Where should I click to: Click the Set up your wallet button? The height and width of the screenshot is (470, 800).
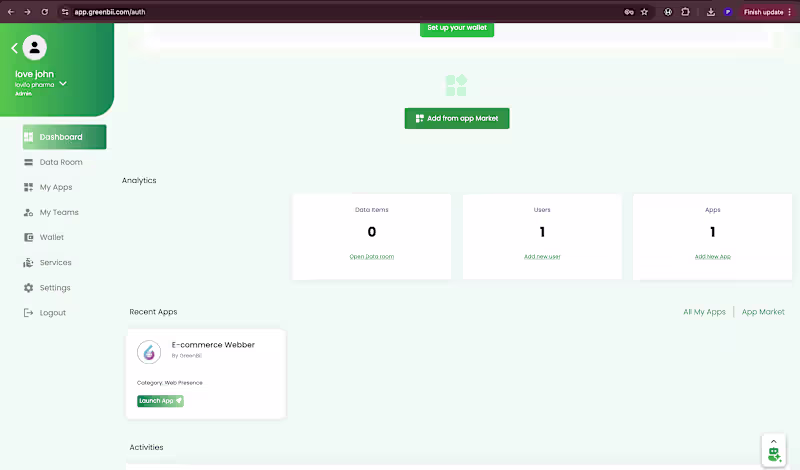(x=457, y=28)
